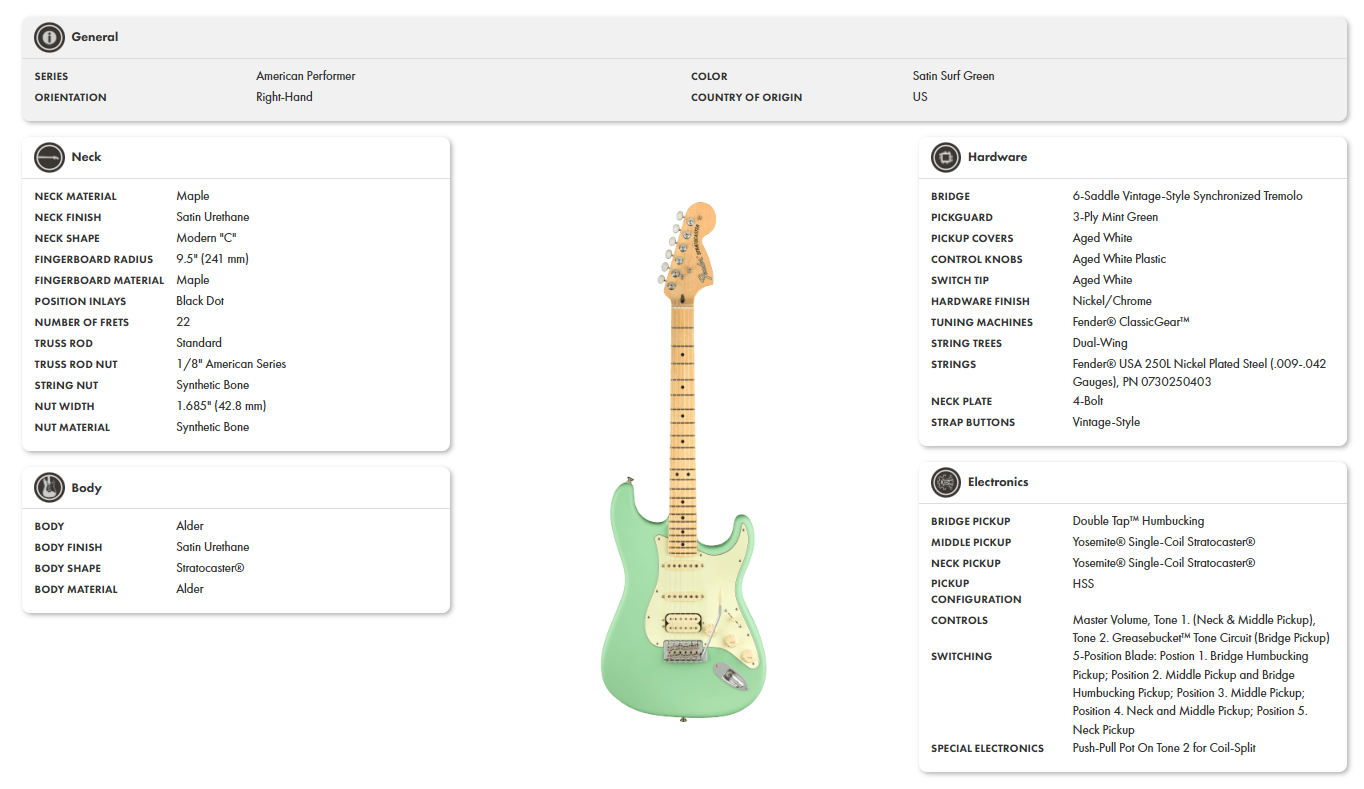This screenshot has width=1364, height=789.
Task: Click the Dual-Wing string trees value
Action: coord(1101,343)
